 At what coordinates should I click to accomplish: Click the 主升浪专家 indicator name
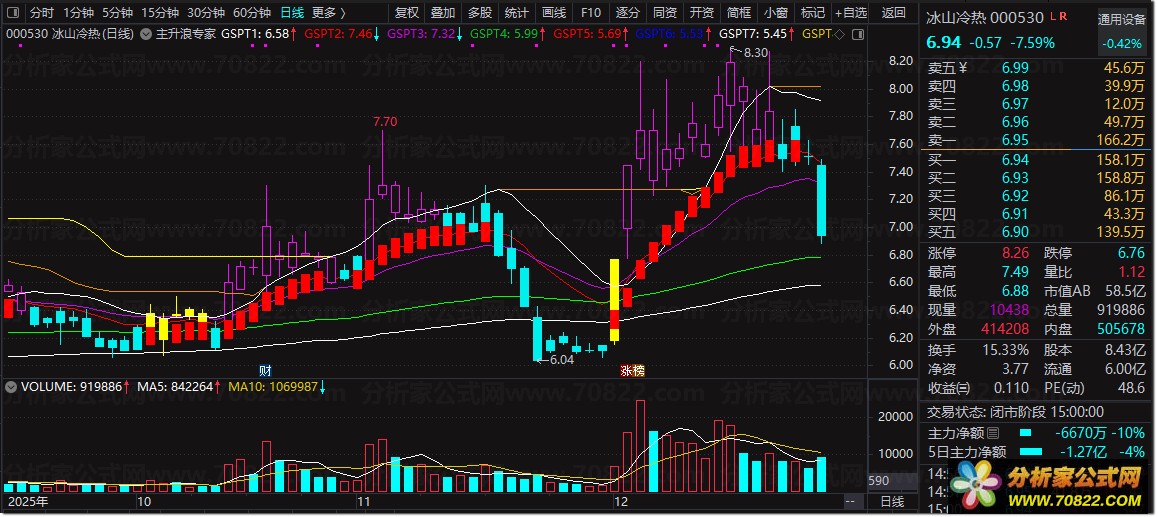point(186,34)
